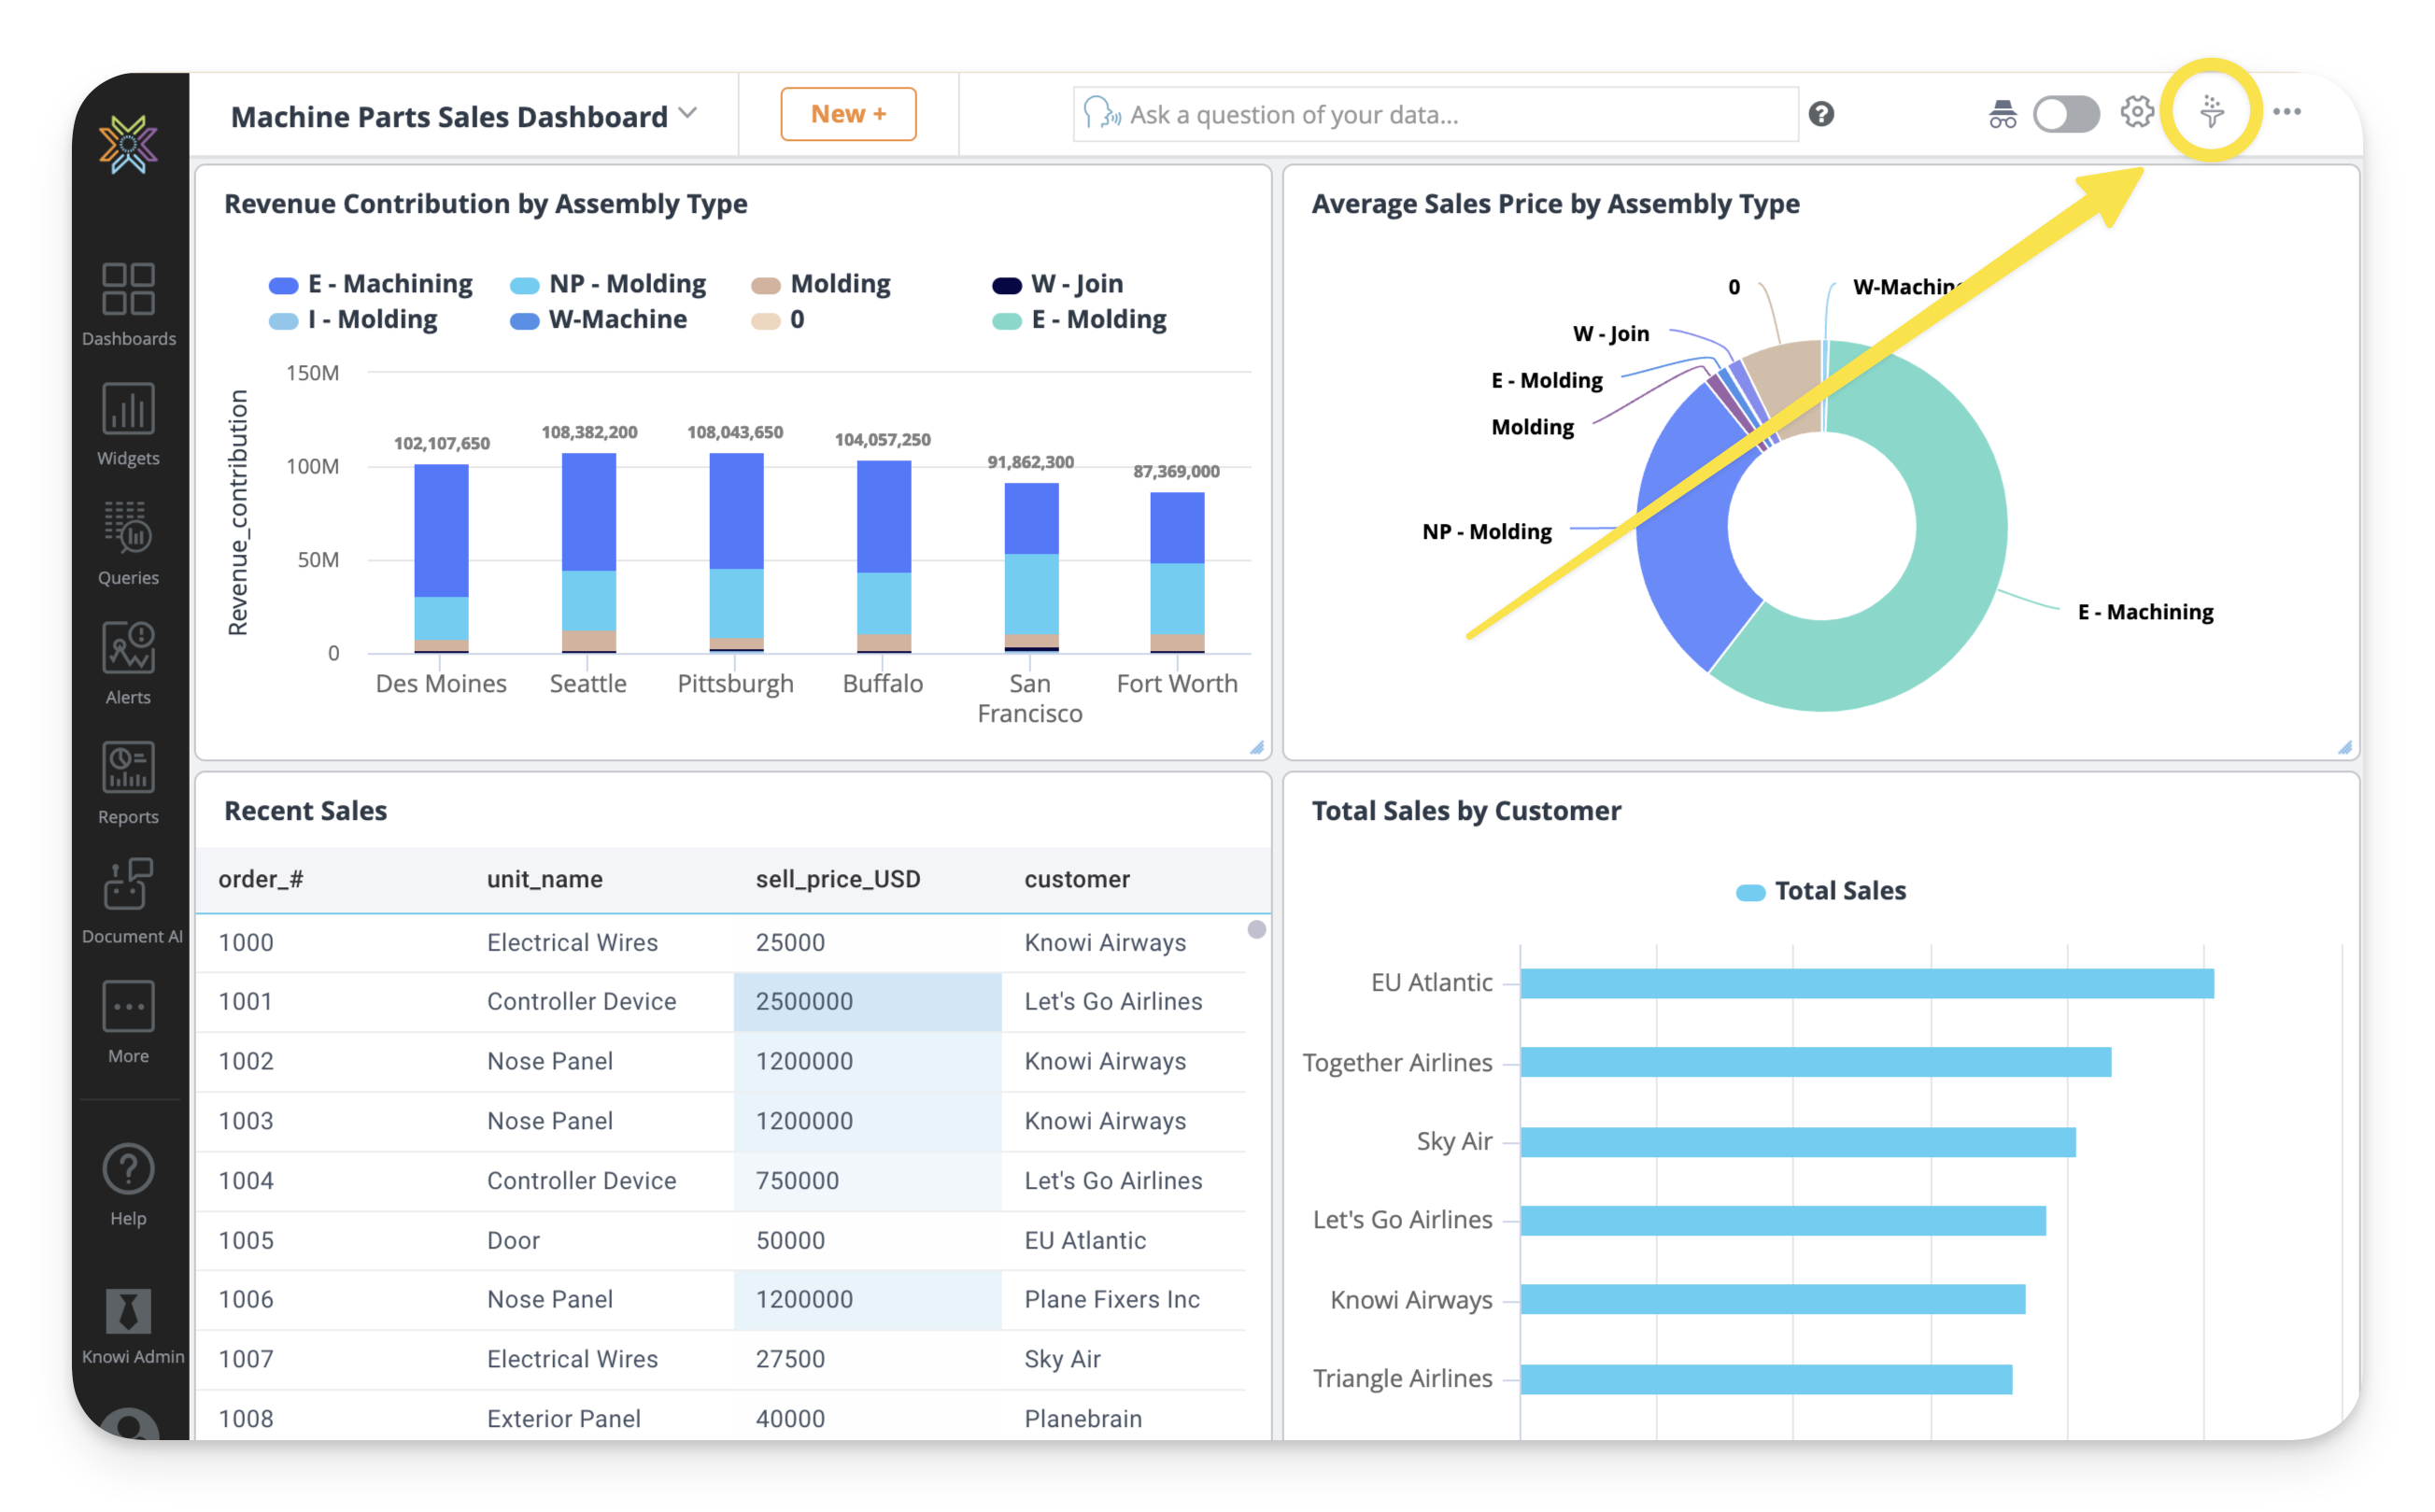This screenshot has width=2435, height=1512.
Task: Click the New + button
Action: point(848,114)
